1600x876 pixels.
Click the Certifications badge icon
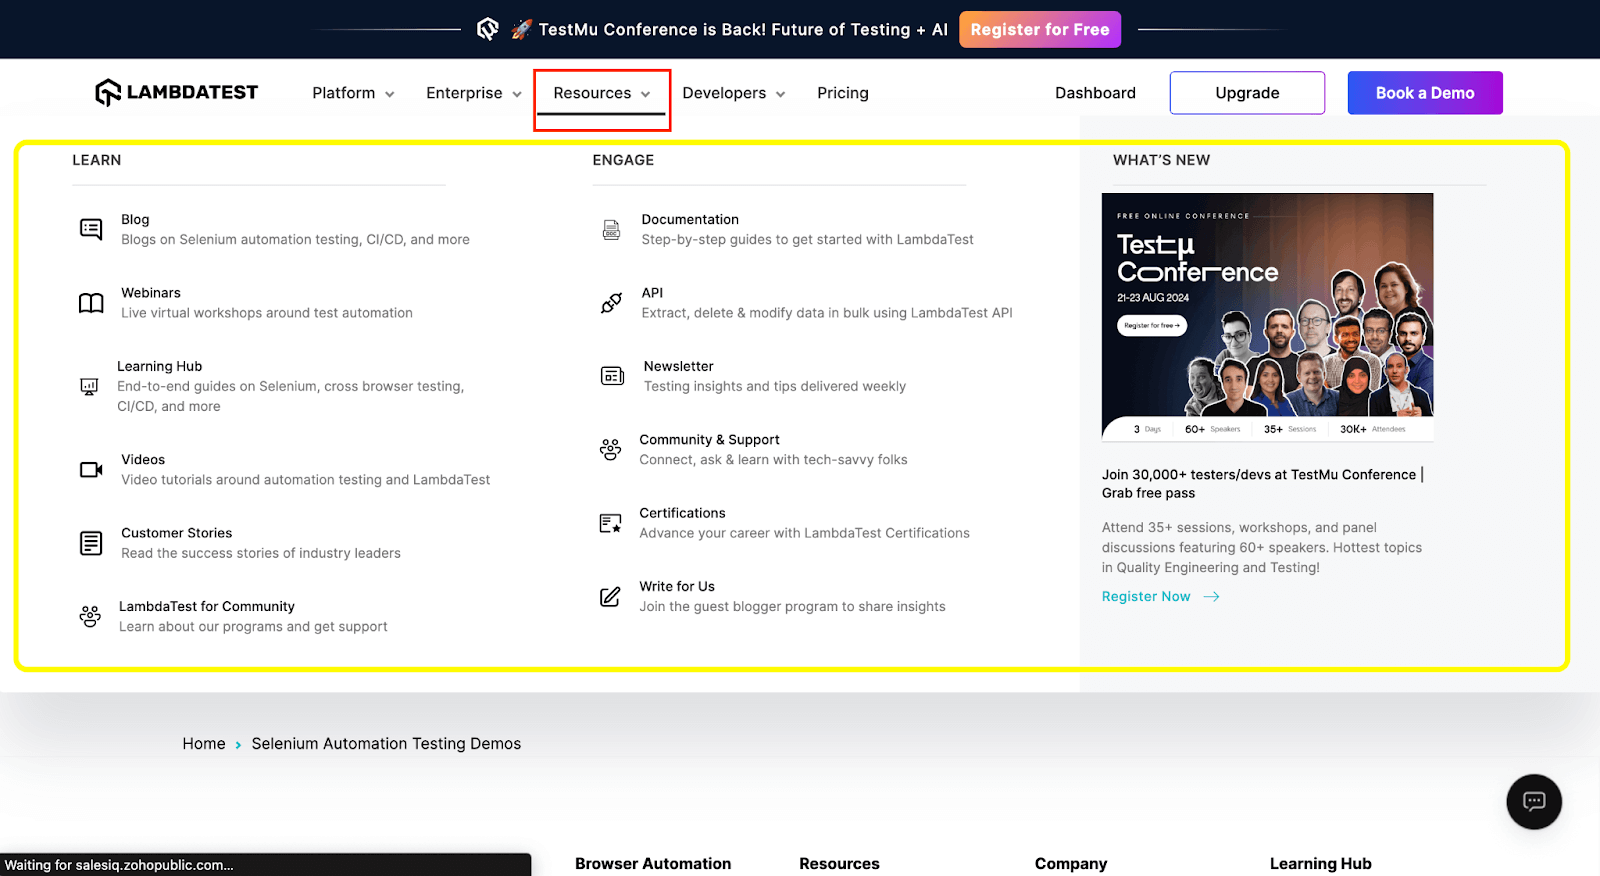pyautogui.click(x=610, y=523)
